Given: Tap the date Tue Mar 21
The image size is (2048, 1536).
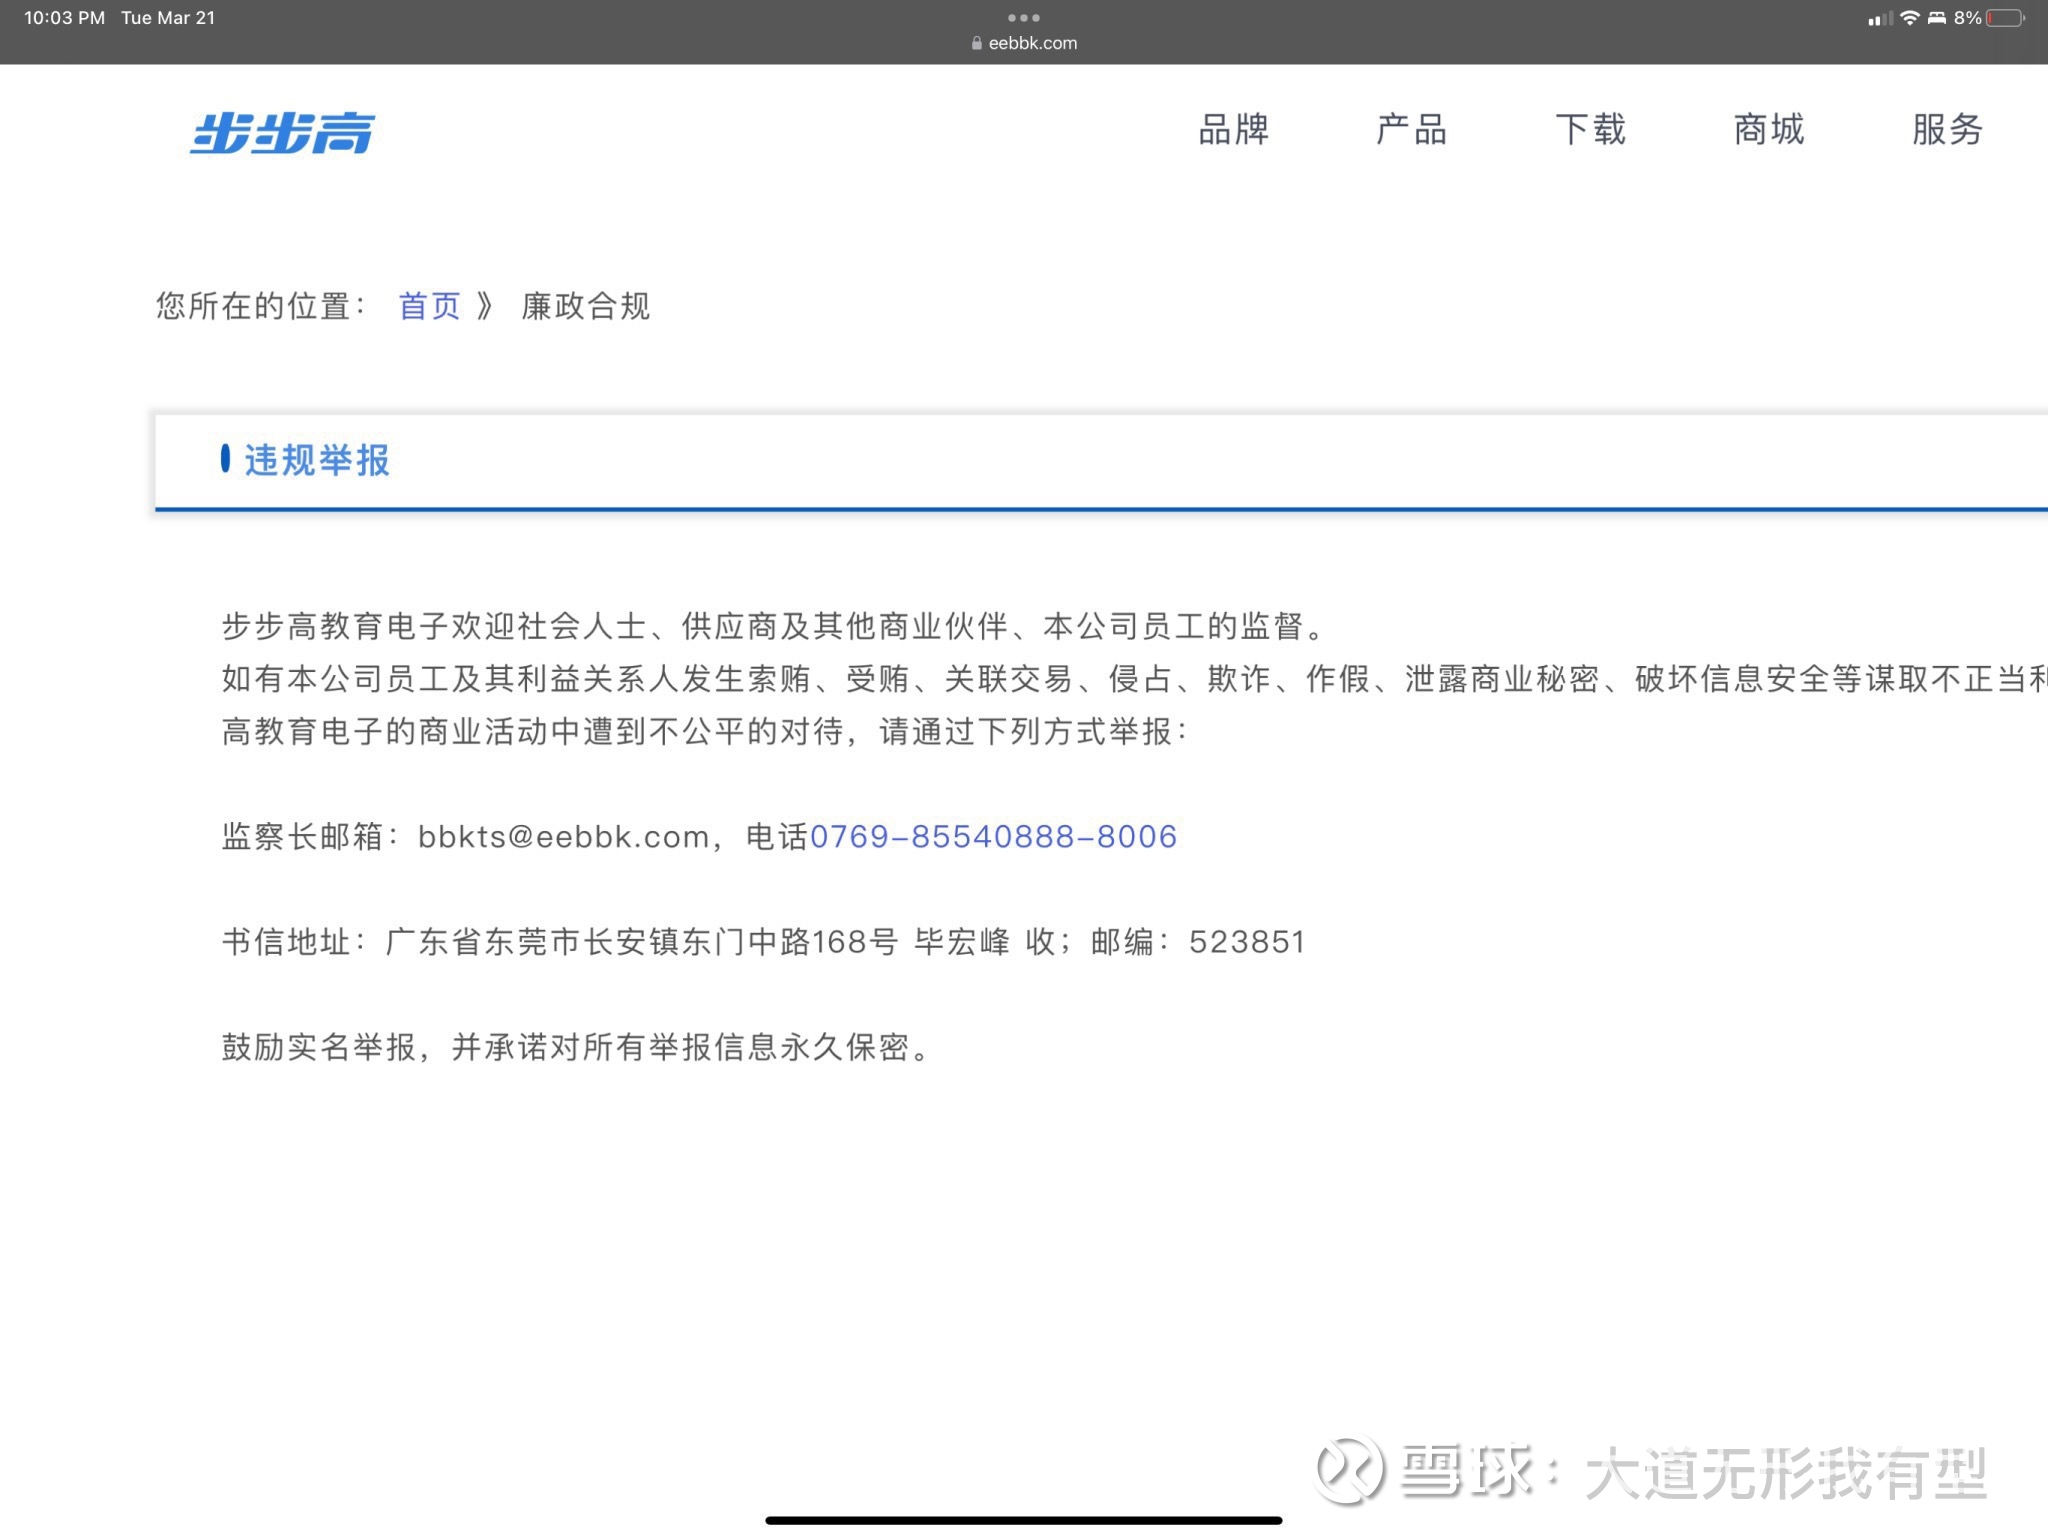Looking at the screenshot, I should (x=168, y=18).
